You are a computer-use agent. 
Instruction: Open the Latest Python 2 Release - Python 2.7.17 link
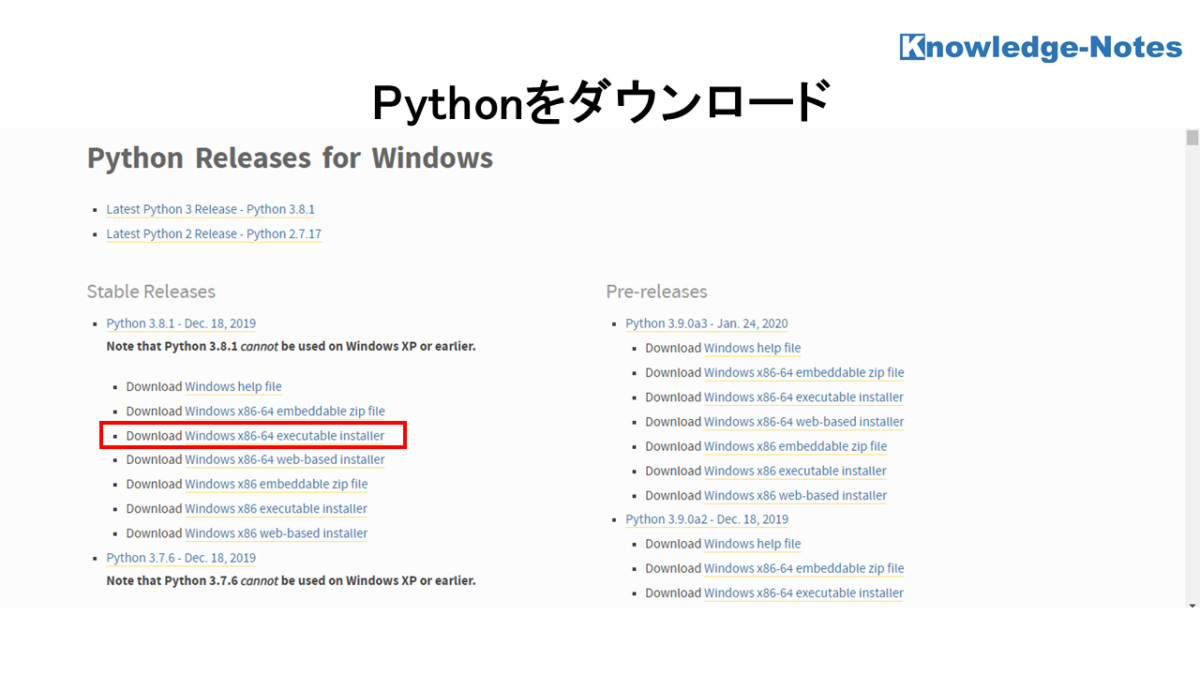point(214,234)
